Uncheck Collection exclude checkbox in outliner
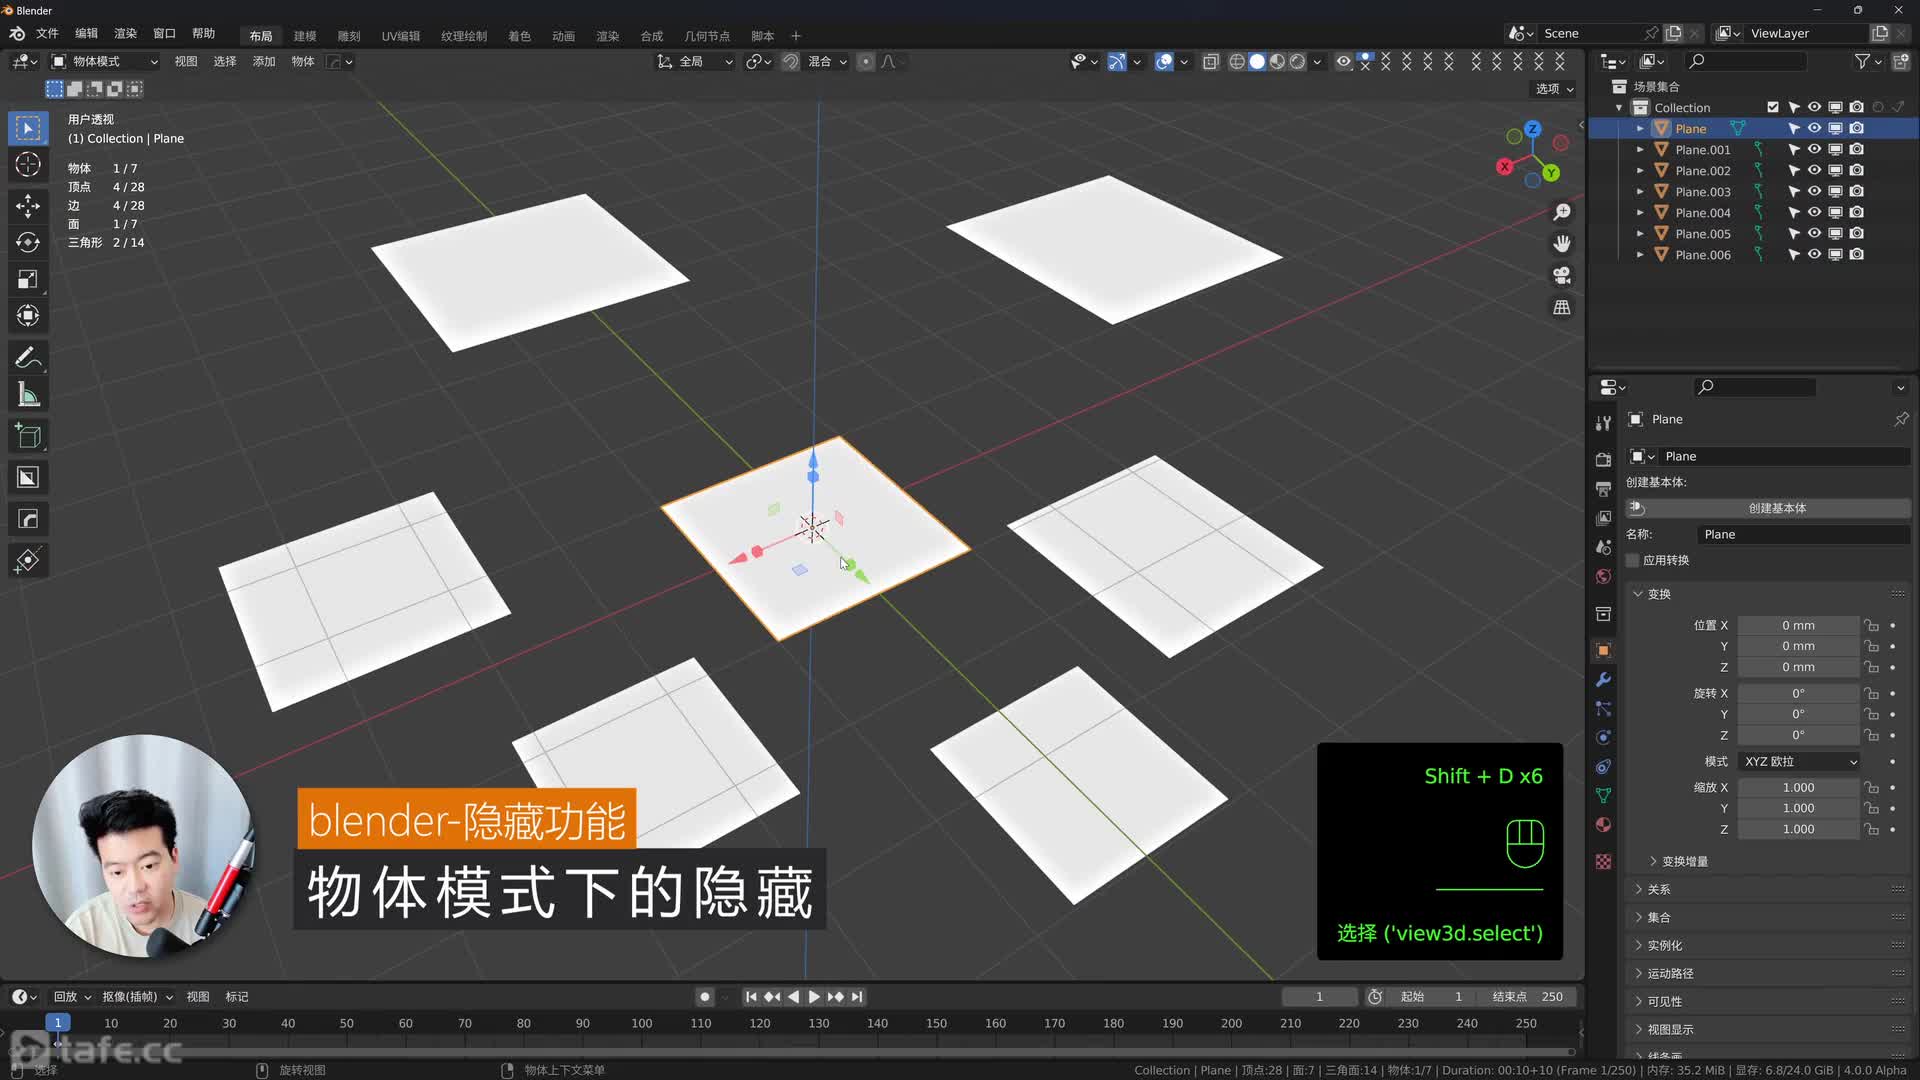The width and height of the screenshot is (1920, 1080). pyautogui.click(x=1773, y=108)
